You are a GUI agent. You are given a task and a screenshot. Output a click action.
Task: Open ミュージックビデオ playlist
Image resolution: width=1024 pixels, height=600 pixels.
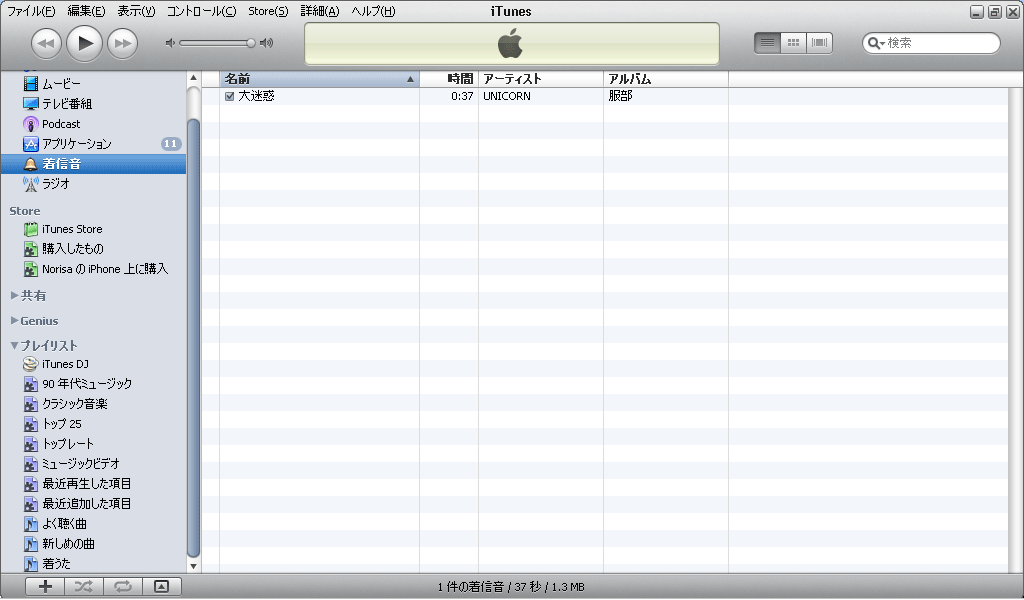pyautogui.click(x=93, y=464)
